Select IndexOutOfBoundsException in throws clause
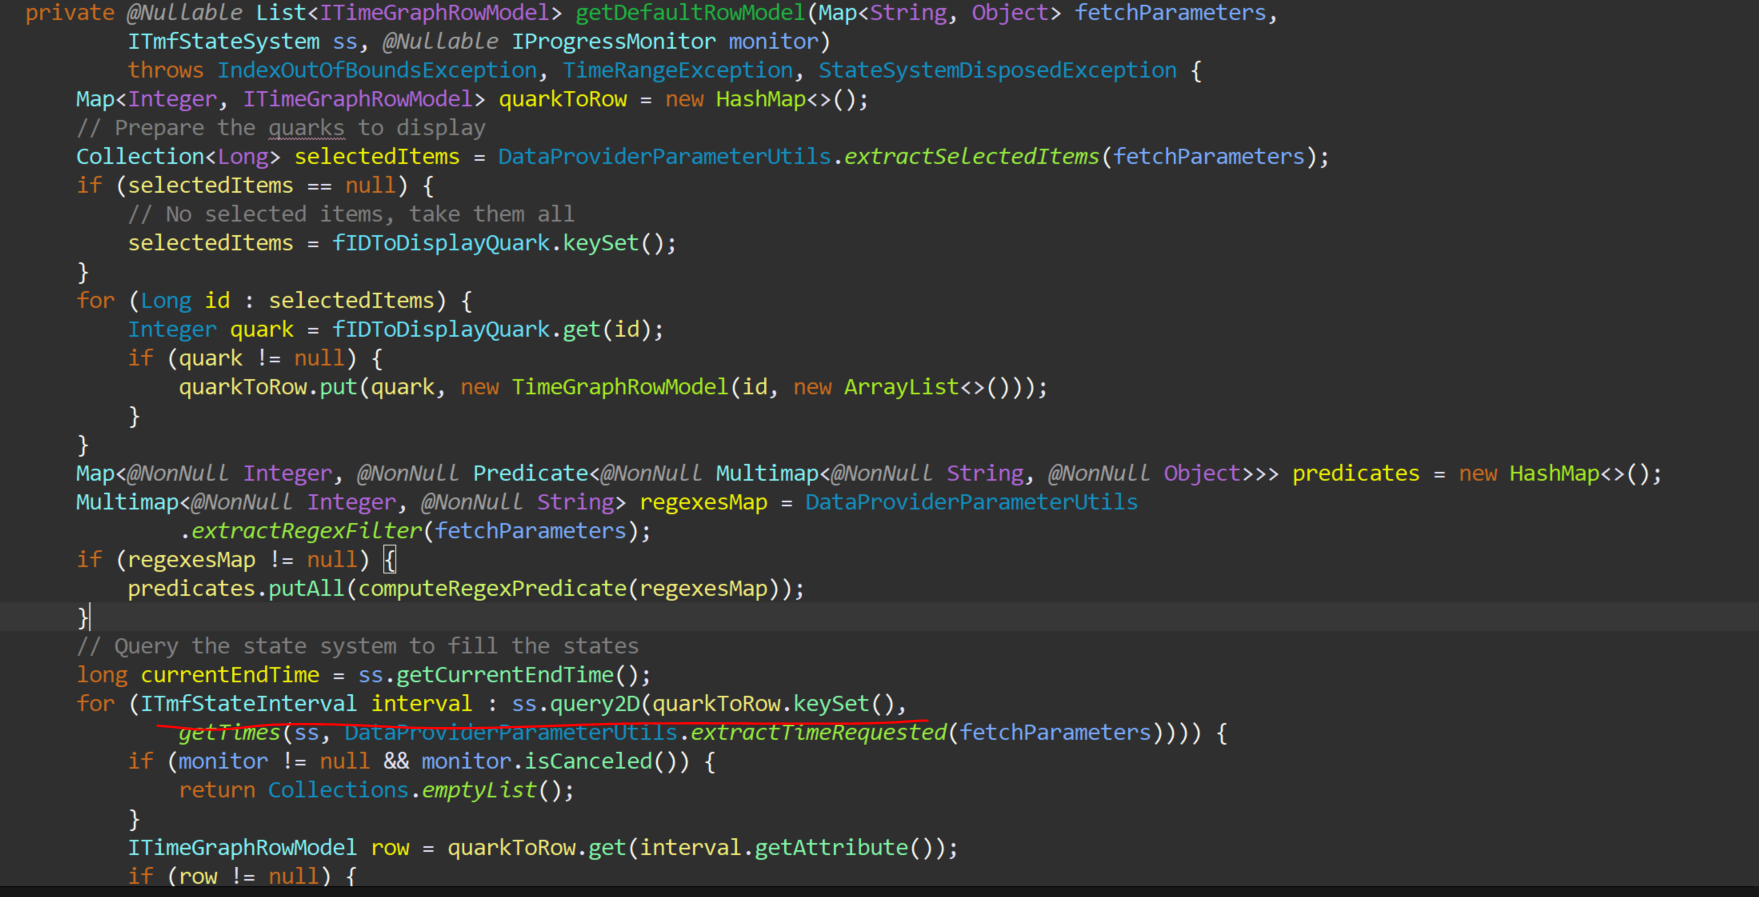The width and height of the screenshot is (1759, 897). pyautogui.click(x=377, y=71)
